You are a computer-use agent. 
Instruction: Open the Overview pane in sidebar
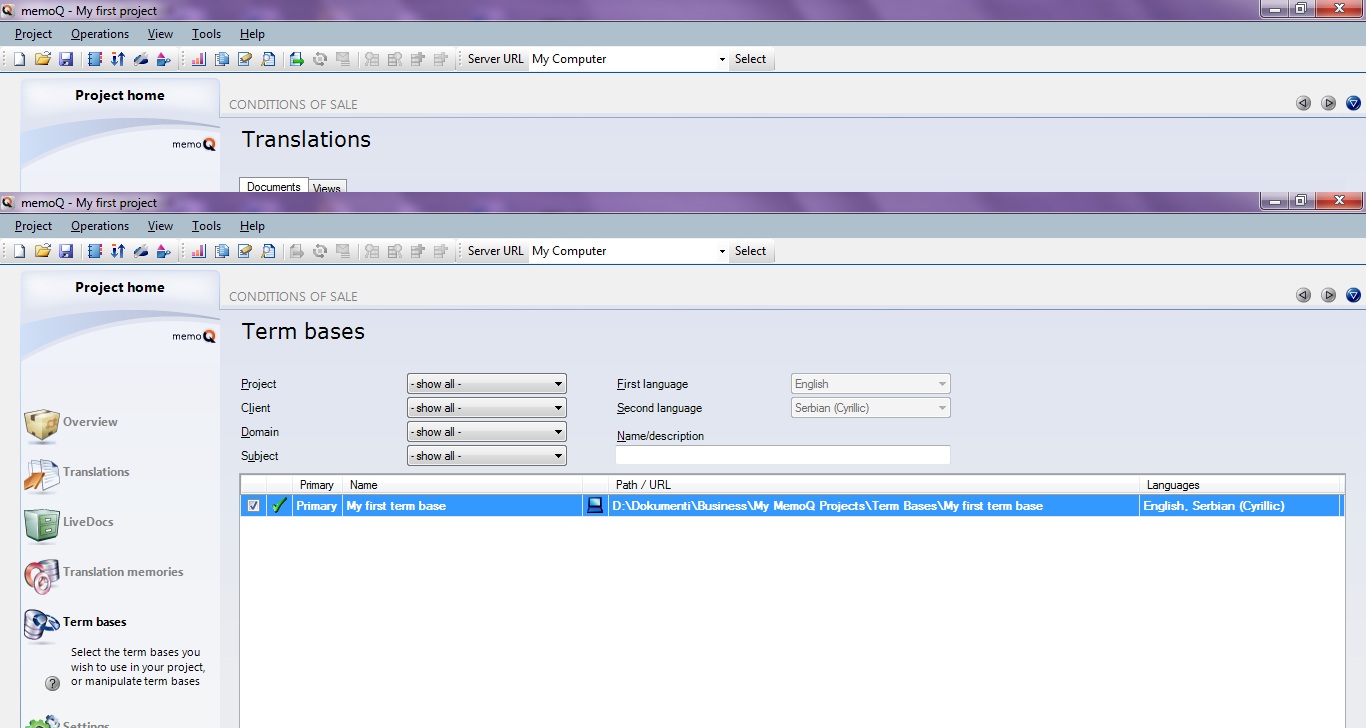70,423
